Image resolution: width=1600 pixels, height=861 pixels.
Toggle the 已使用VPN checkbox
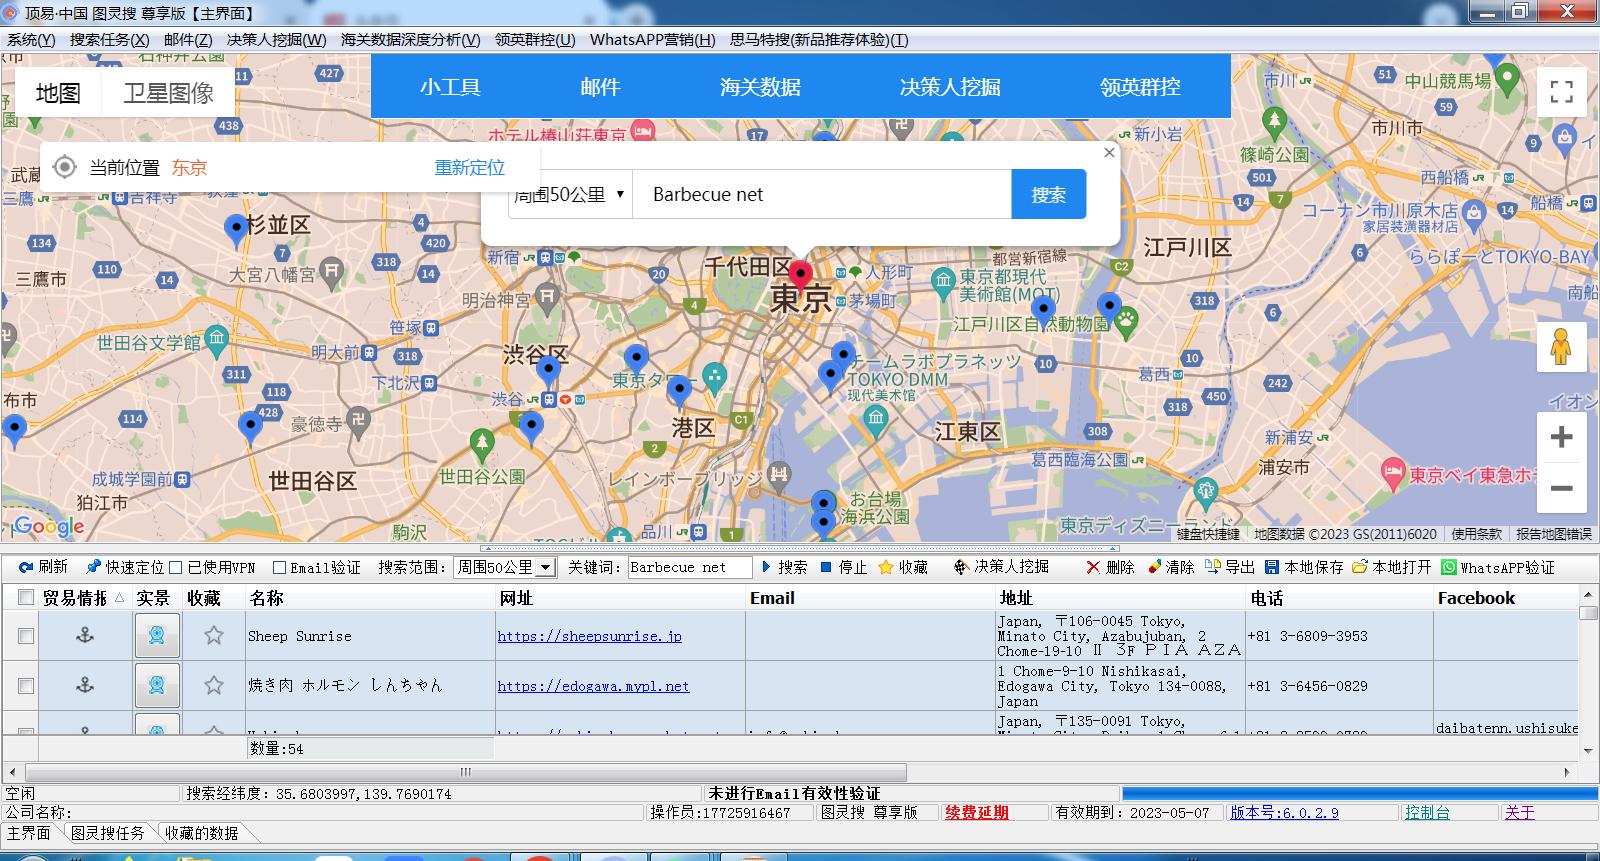click(176, 568)
